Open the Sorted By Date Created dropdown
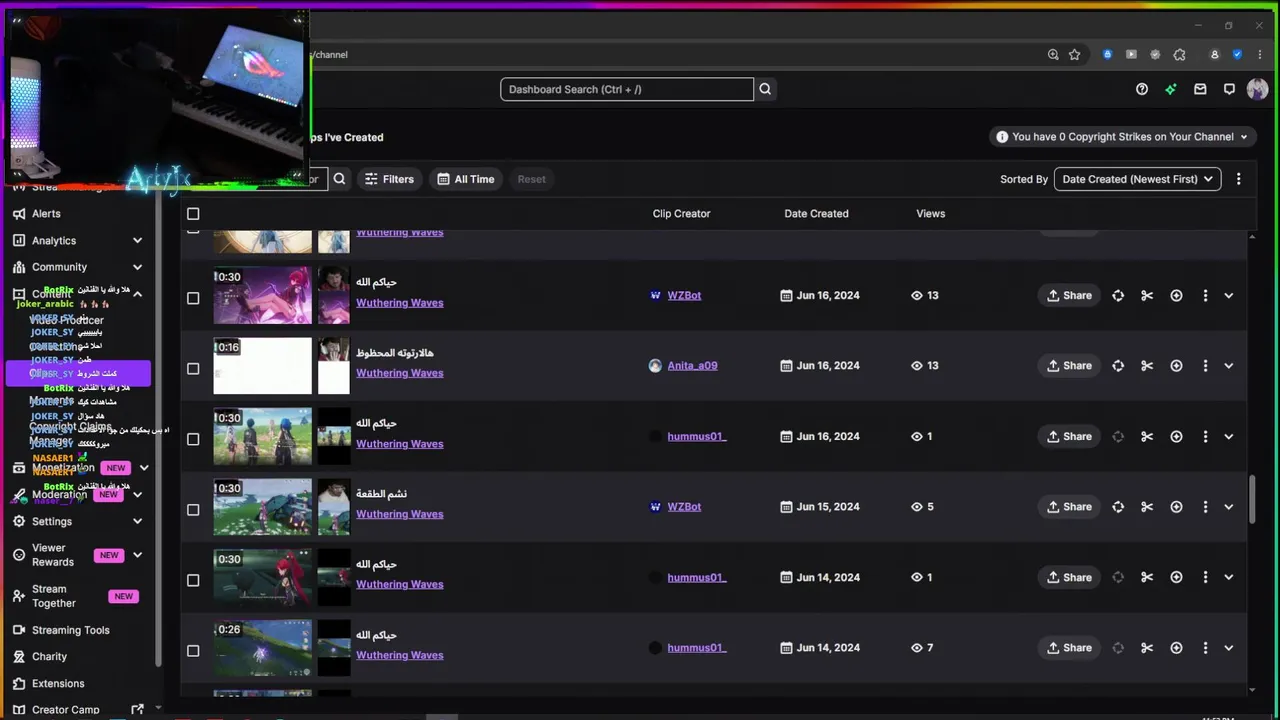1280x720 pixels. coord(1137,179)
